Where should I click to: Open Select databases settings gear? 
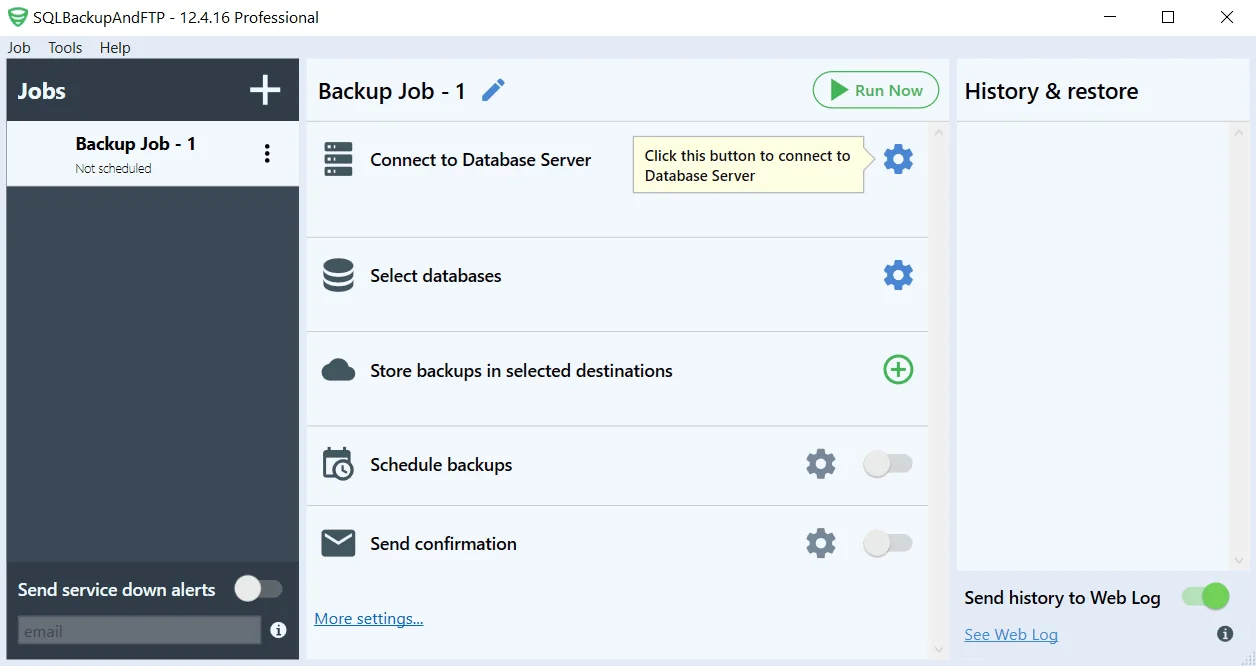pyautogui.click(x=897, y=274)
